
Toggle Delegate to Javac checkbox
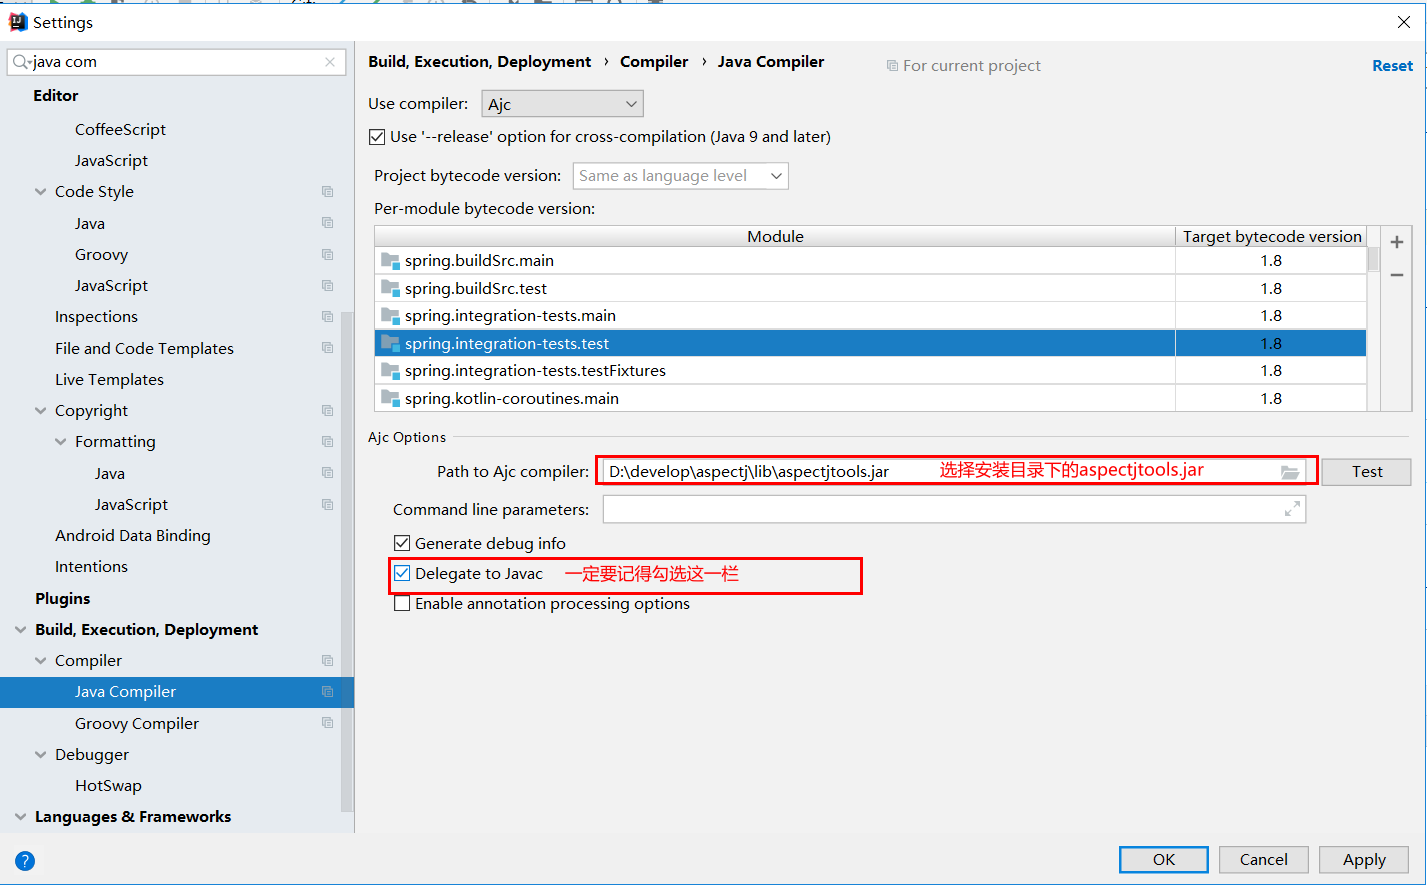(x=402, y=573)
